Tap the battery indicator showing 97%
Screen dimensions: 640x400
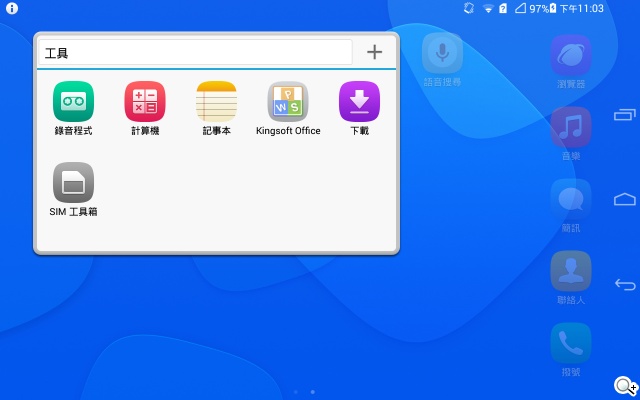pyautogui.click(x=542, y=8)
